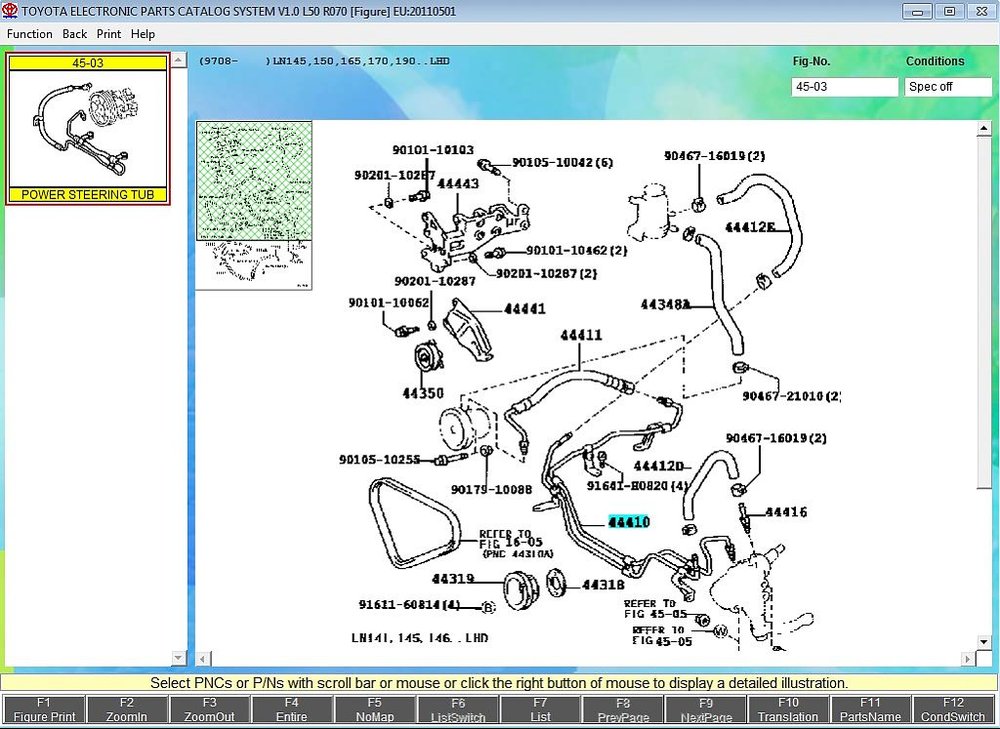Open the Function menu

click(29, 34)
